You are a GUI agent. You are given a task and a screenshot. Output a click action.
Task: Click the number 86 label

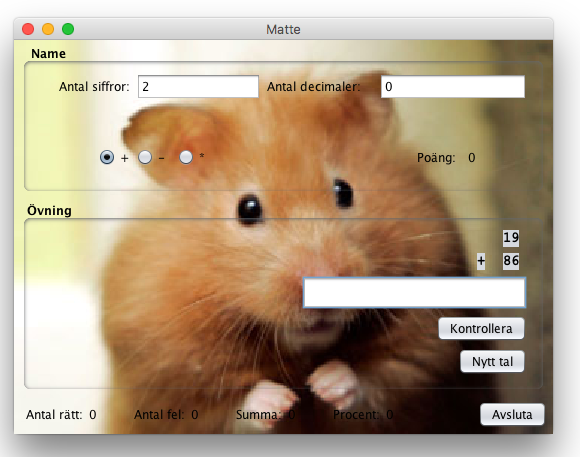(511, 261)
